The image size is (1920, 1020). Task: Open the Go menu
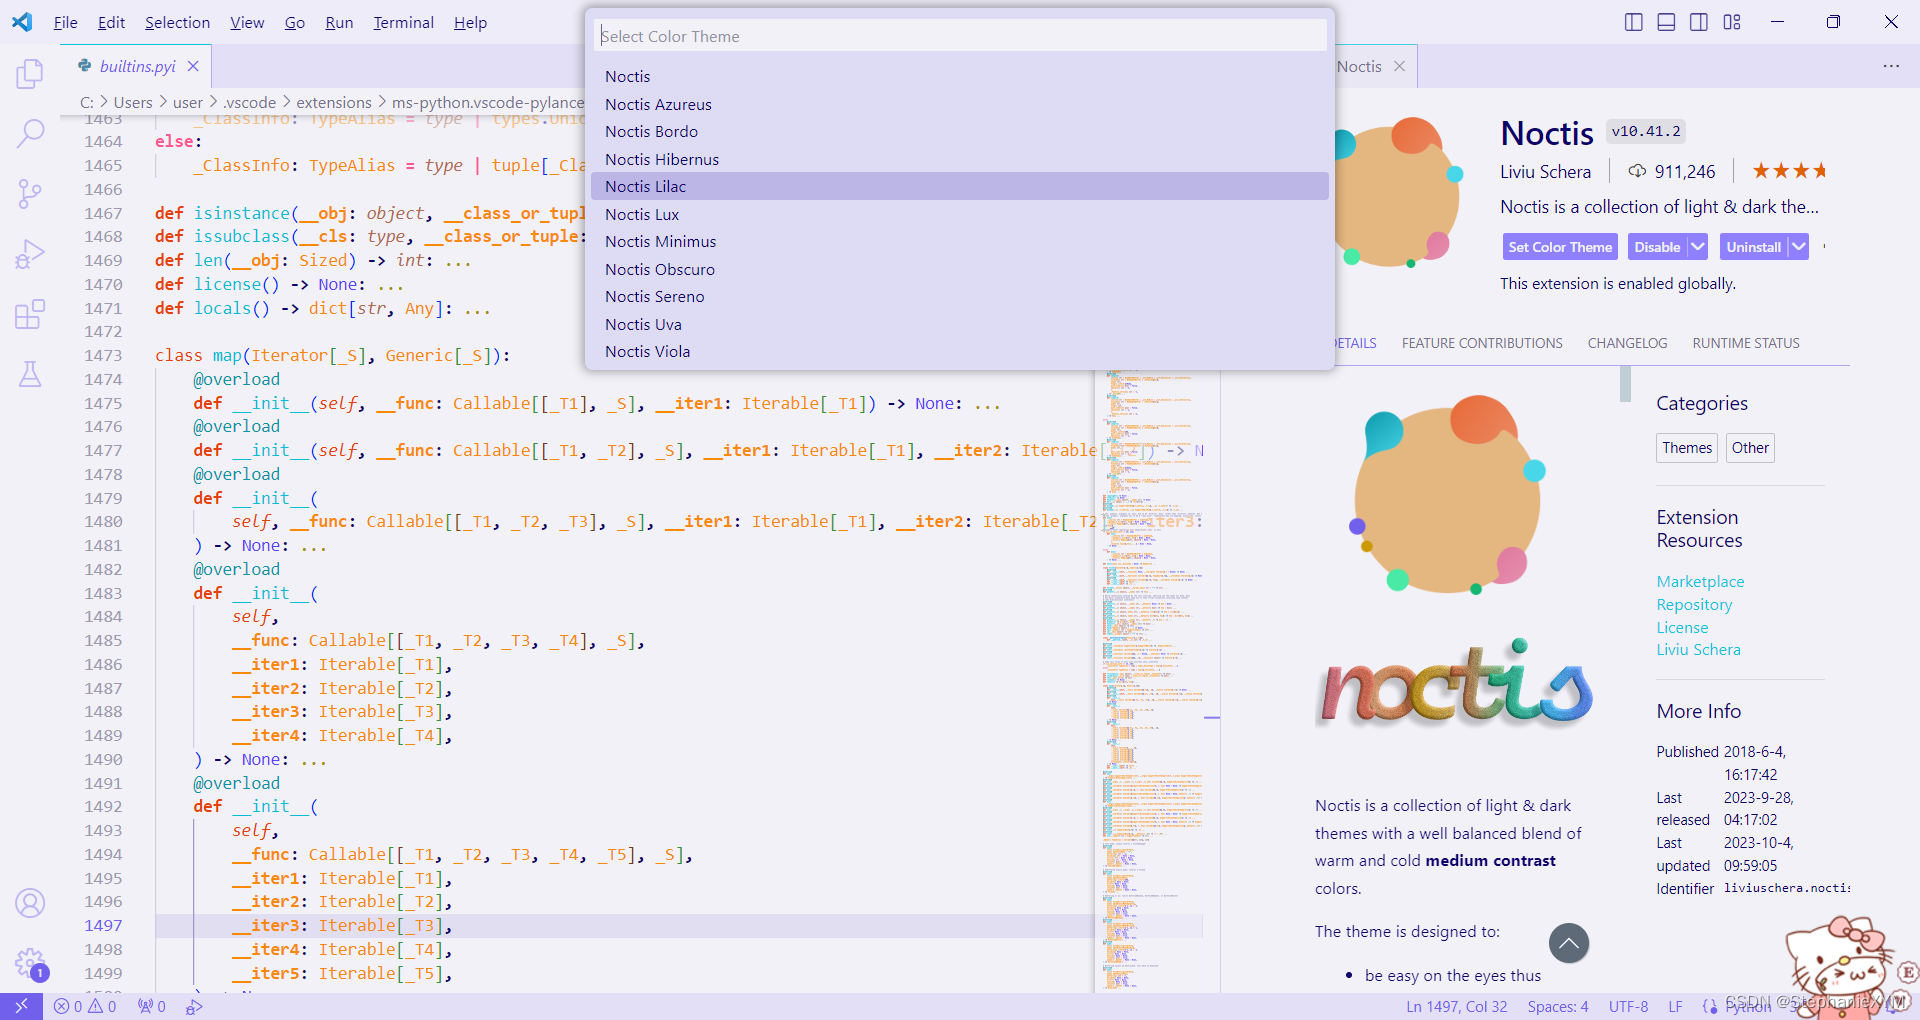click(x=295, y=22)
